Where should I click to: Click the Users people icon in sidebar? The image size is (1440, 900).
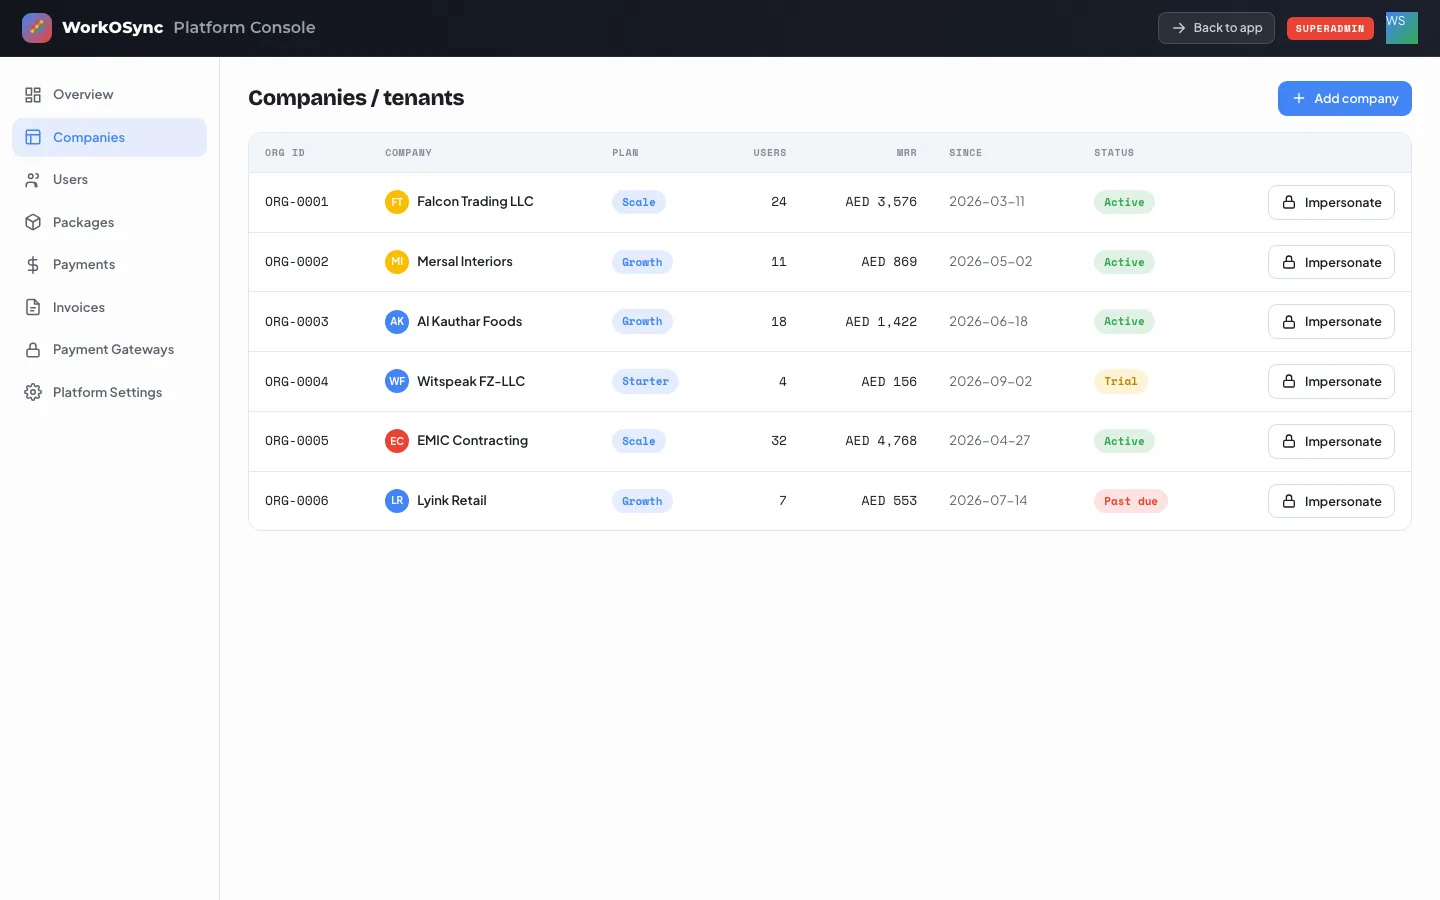pyautogui.click(x=33, y=180)
